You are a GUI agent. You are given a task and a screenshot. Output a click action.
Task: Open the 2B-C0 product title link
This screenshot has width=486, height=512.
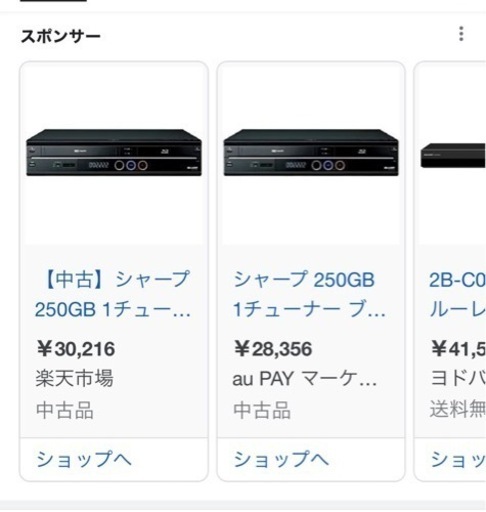point(457,294)
